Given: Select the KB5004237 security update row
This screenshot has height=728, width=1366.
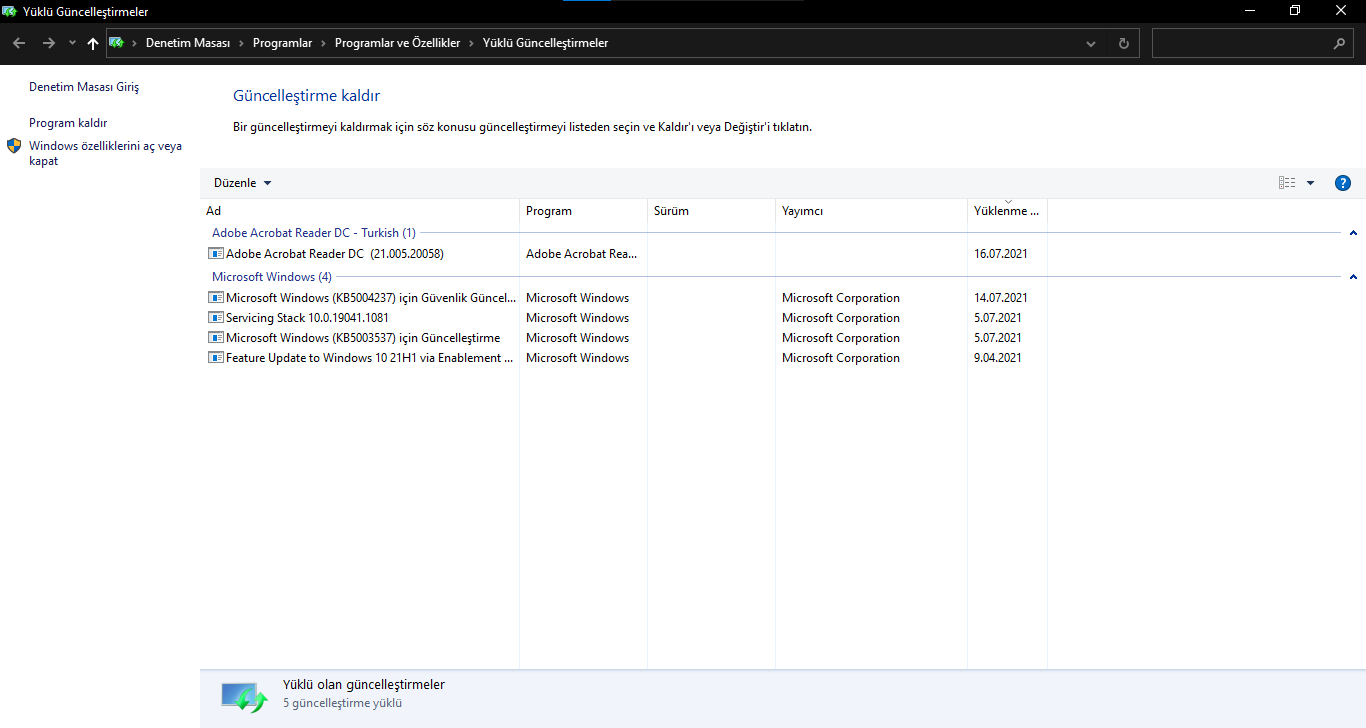Looking at the screenshot, I should tap(371, 298).
